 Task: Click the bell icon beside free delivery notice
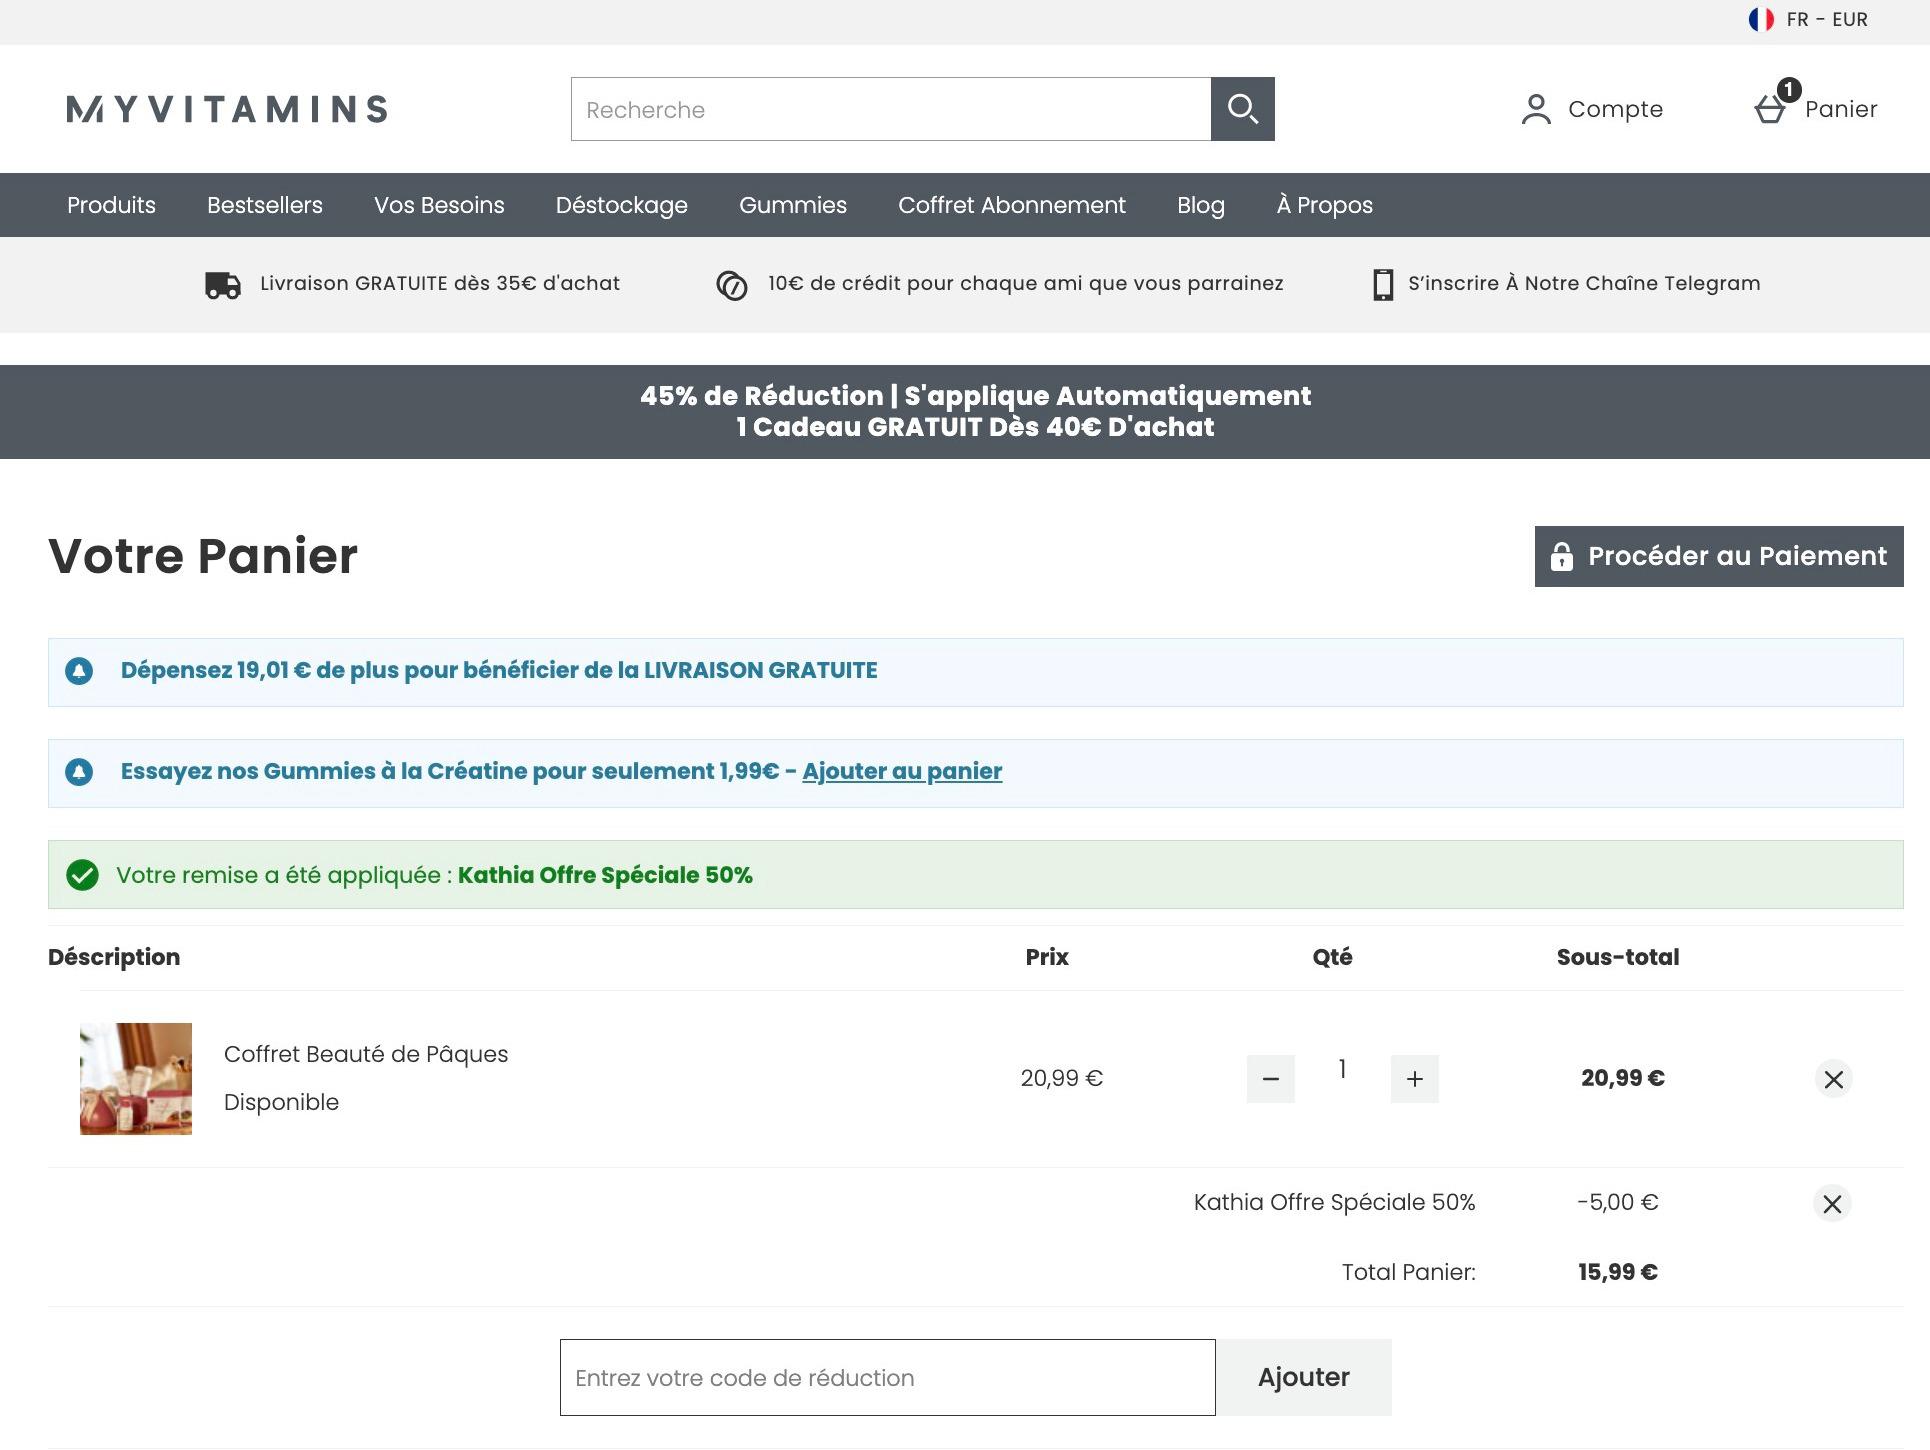click(x=79, y=671)
